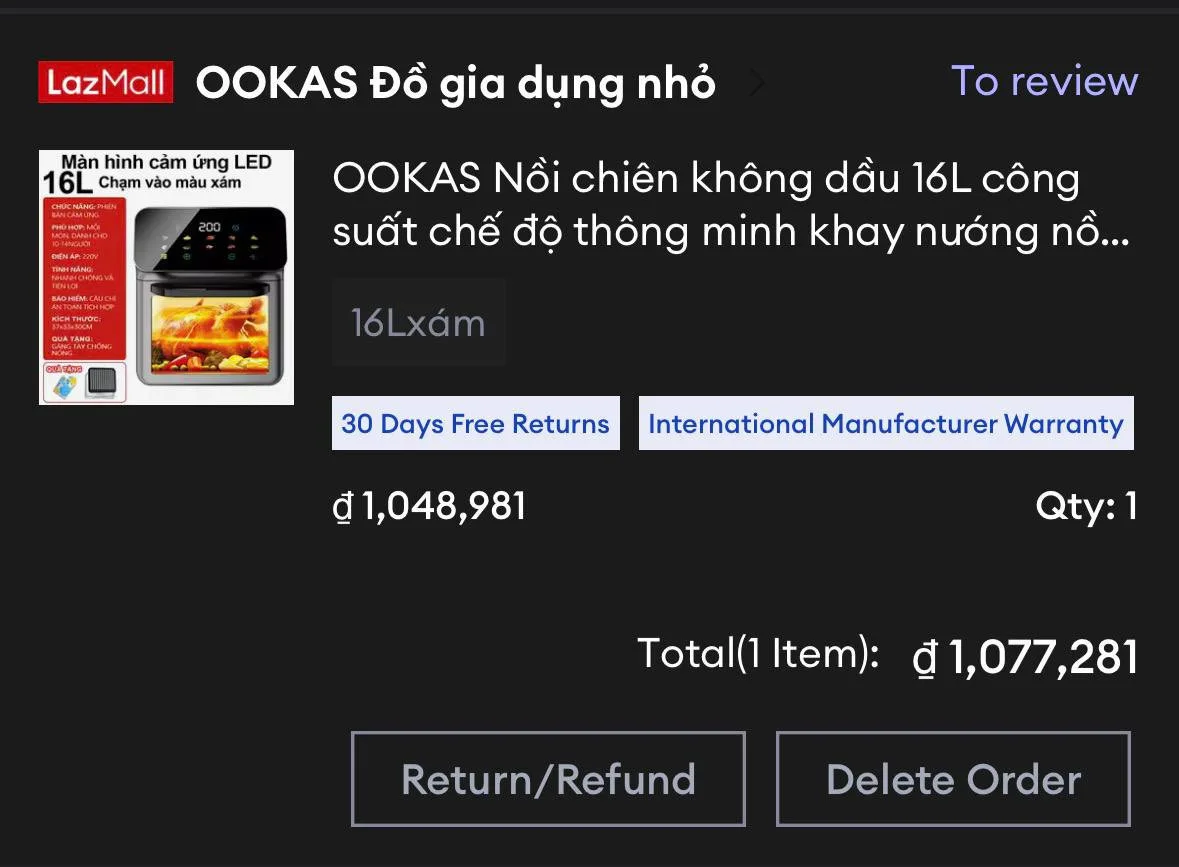Tap the quà tặng gift picture in thumbnail
Viewport: 1179px width, 867px height.
85,382
